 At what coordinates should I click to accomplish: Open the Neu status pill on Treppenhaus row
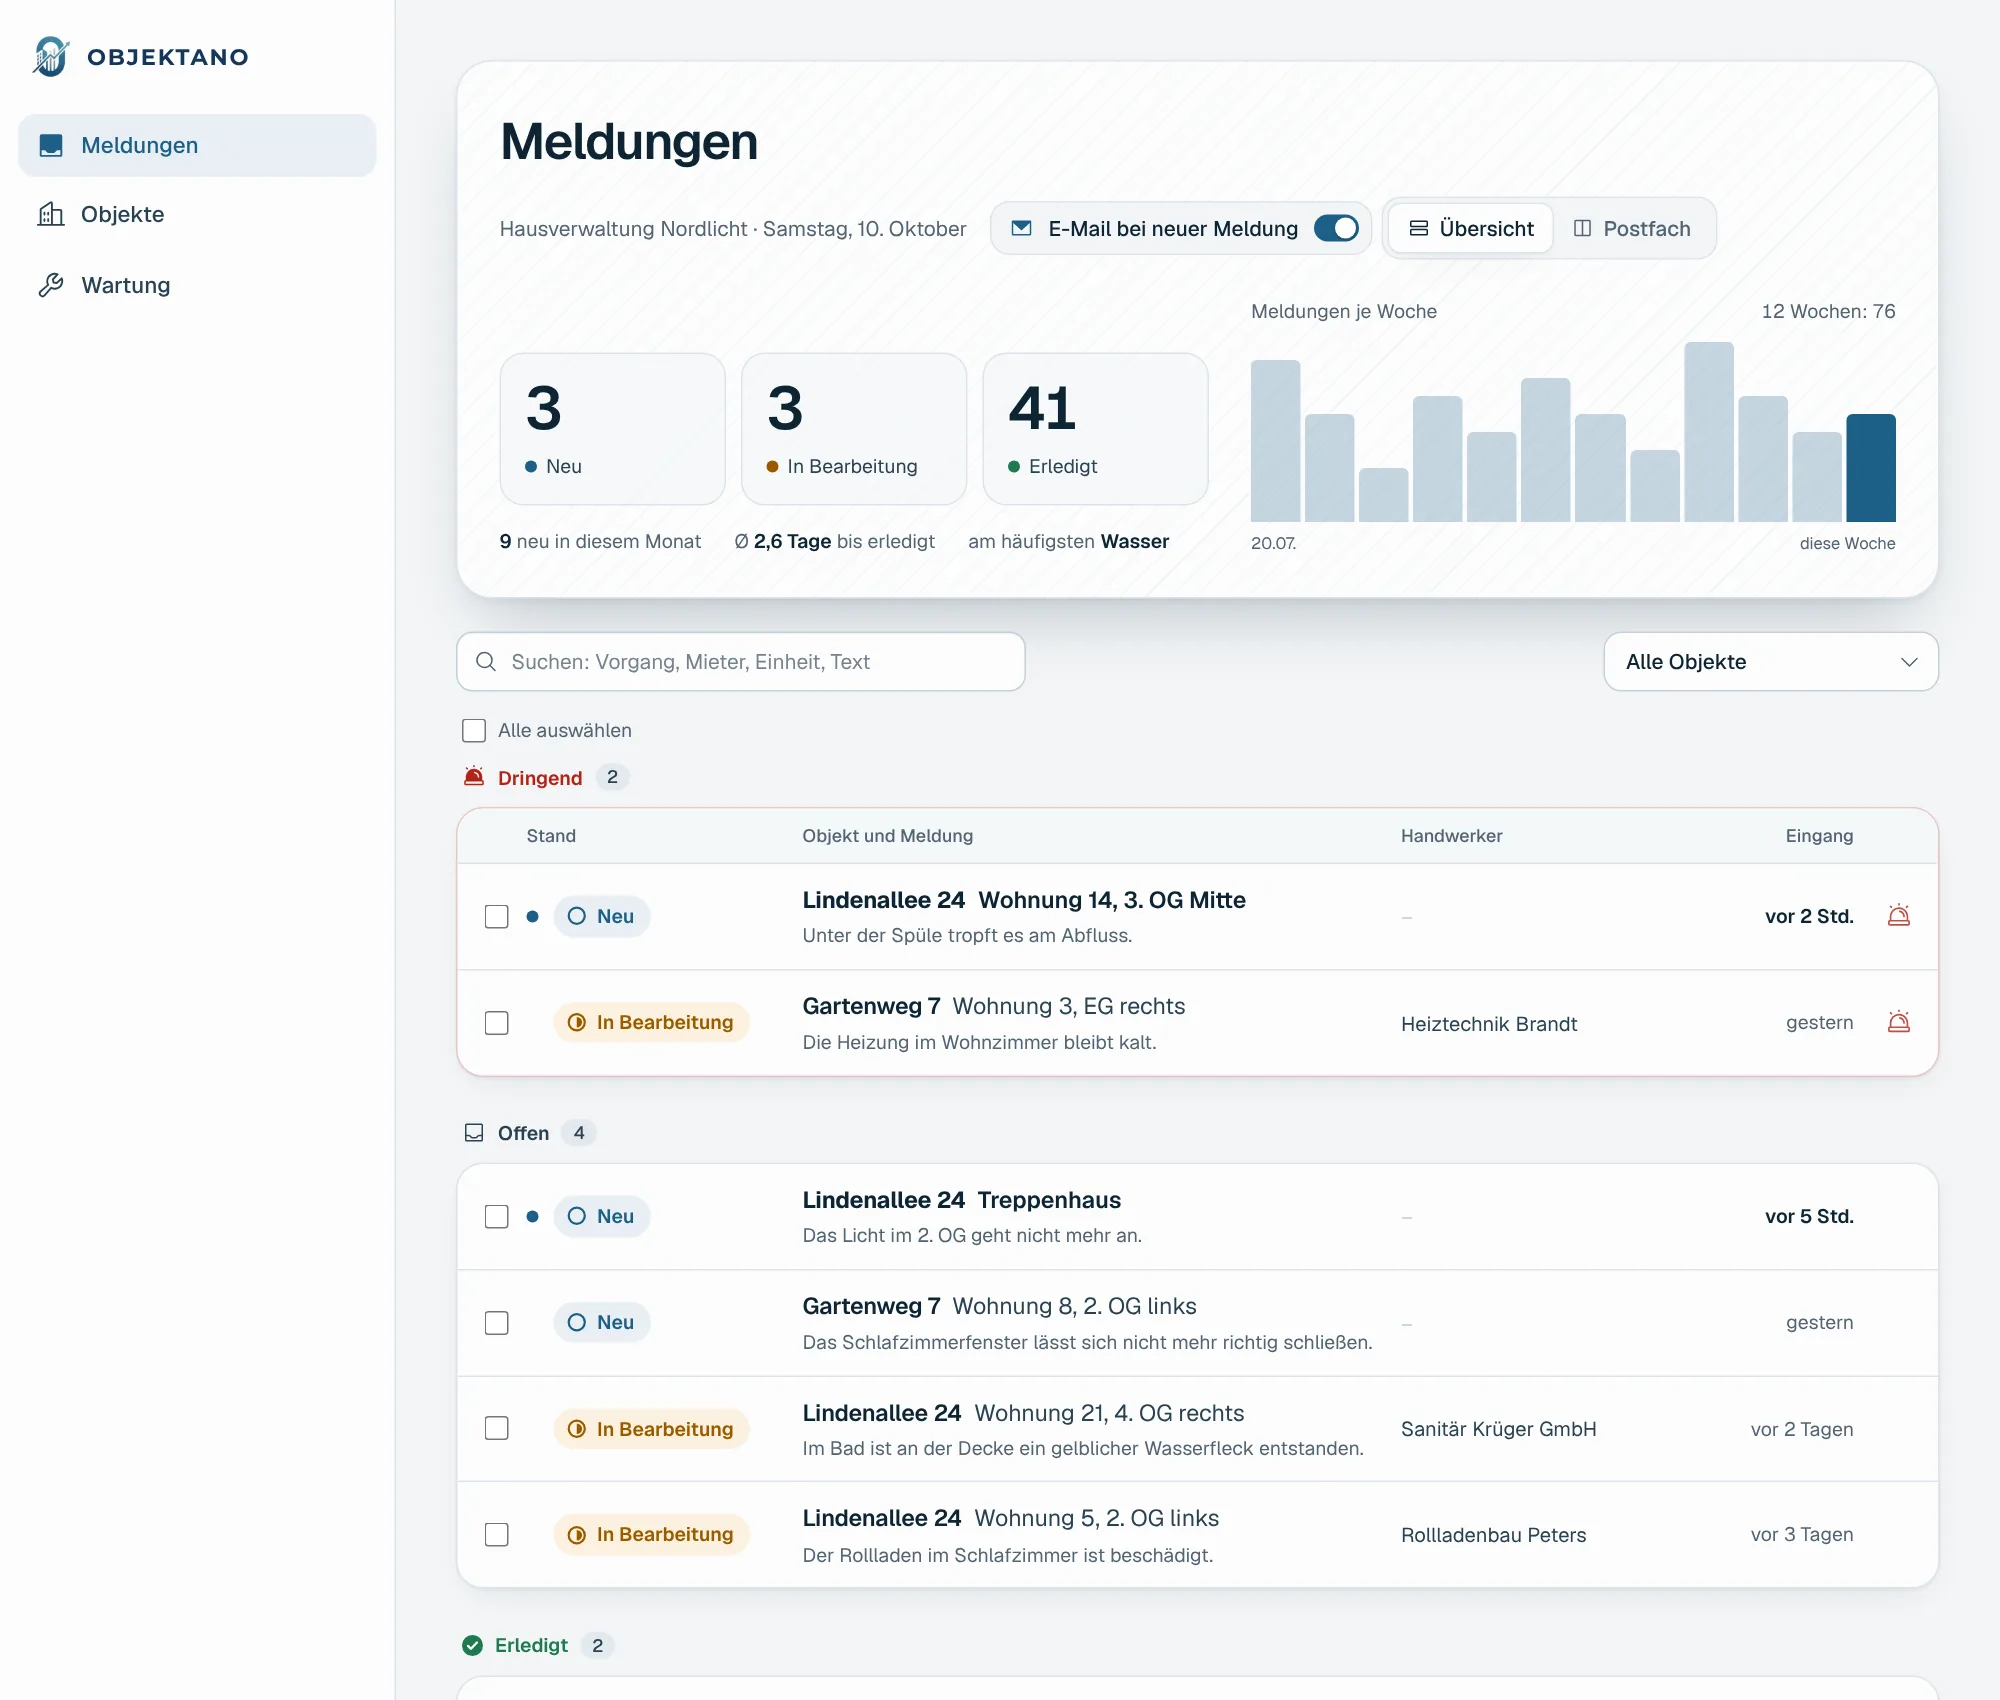pos(601,1216)
